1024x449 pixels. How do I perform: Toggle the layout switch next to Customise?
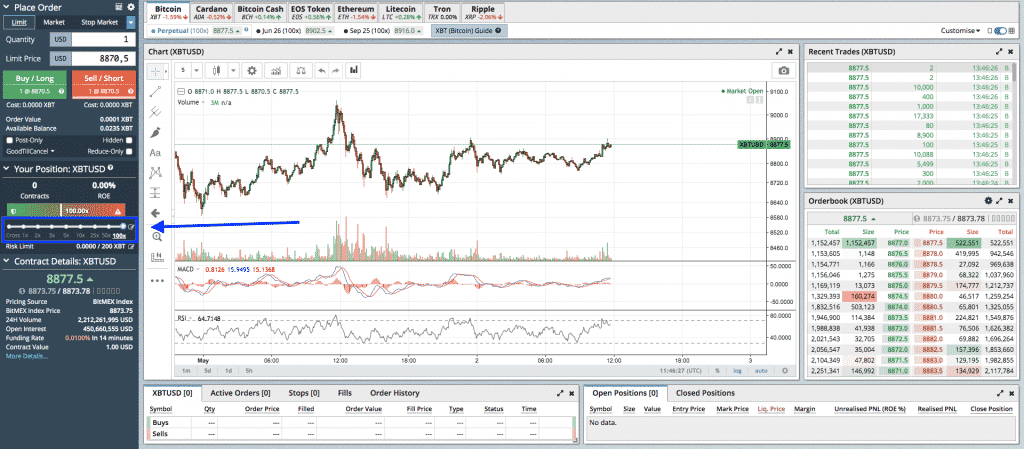(1000, 31)
